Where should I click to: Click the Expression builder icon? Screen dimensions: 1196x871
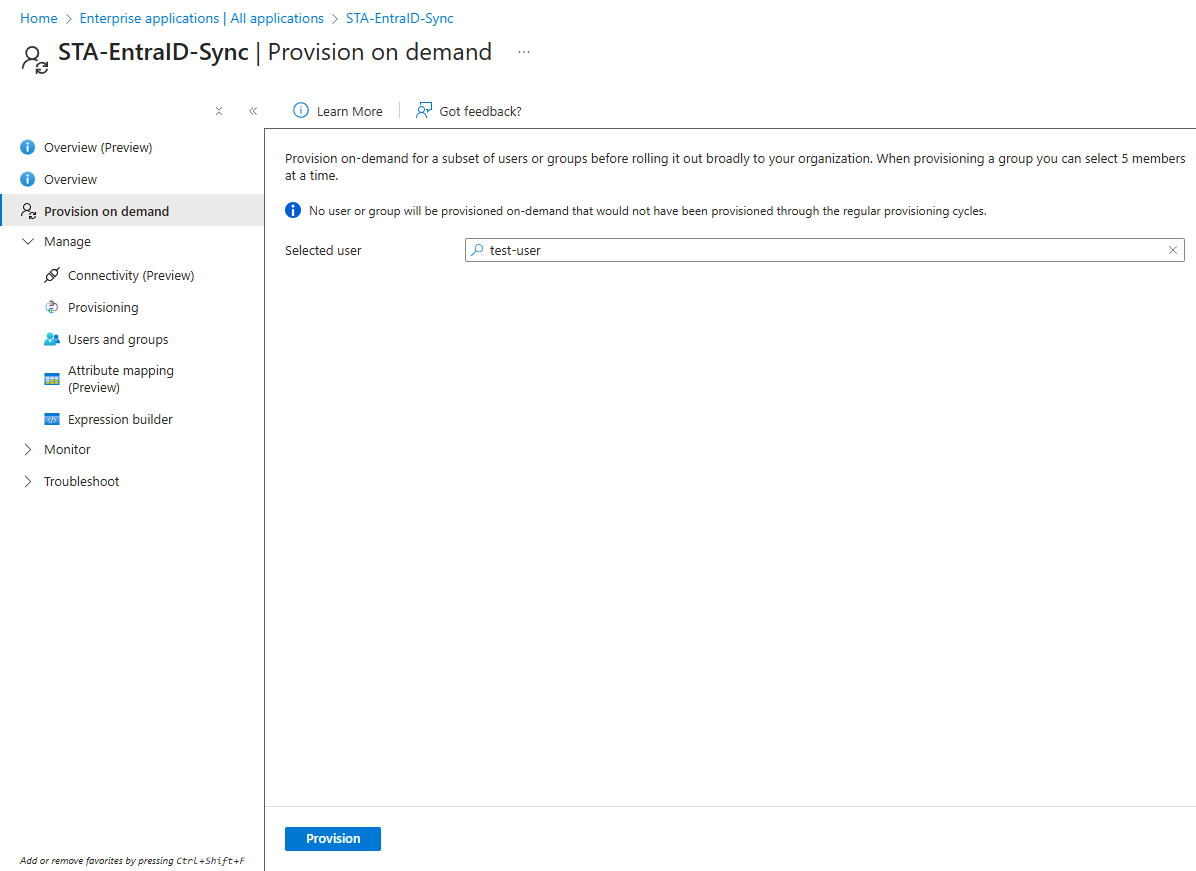(52, 419)
